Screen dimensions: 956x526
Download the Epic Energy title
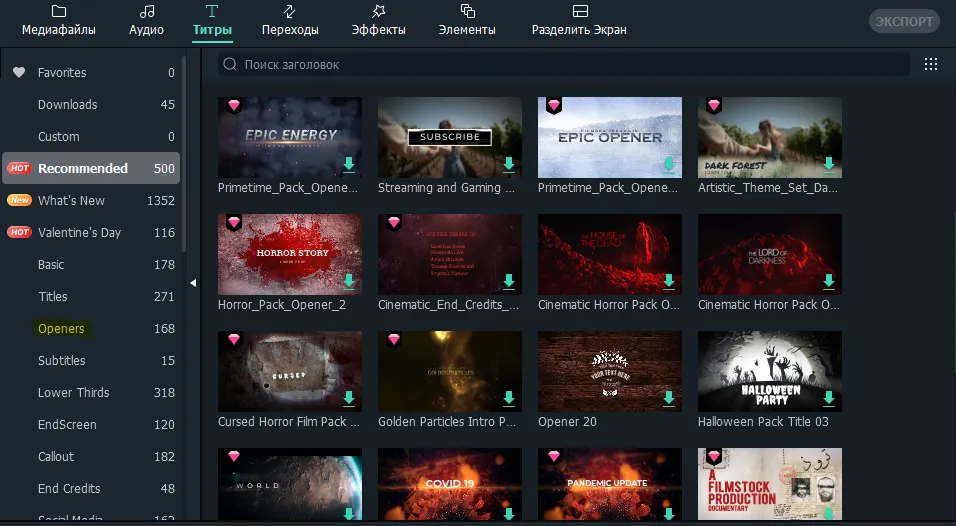point(349,164)
